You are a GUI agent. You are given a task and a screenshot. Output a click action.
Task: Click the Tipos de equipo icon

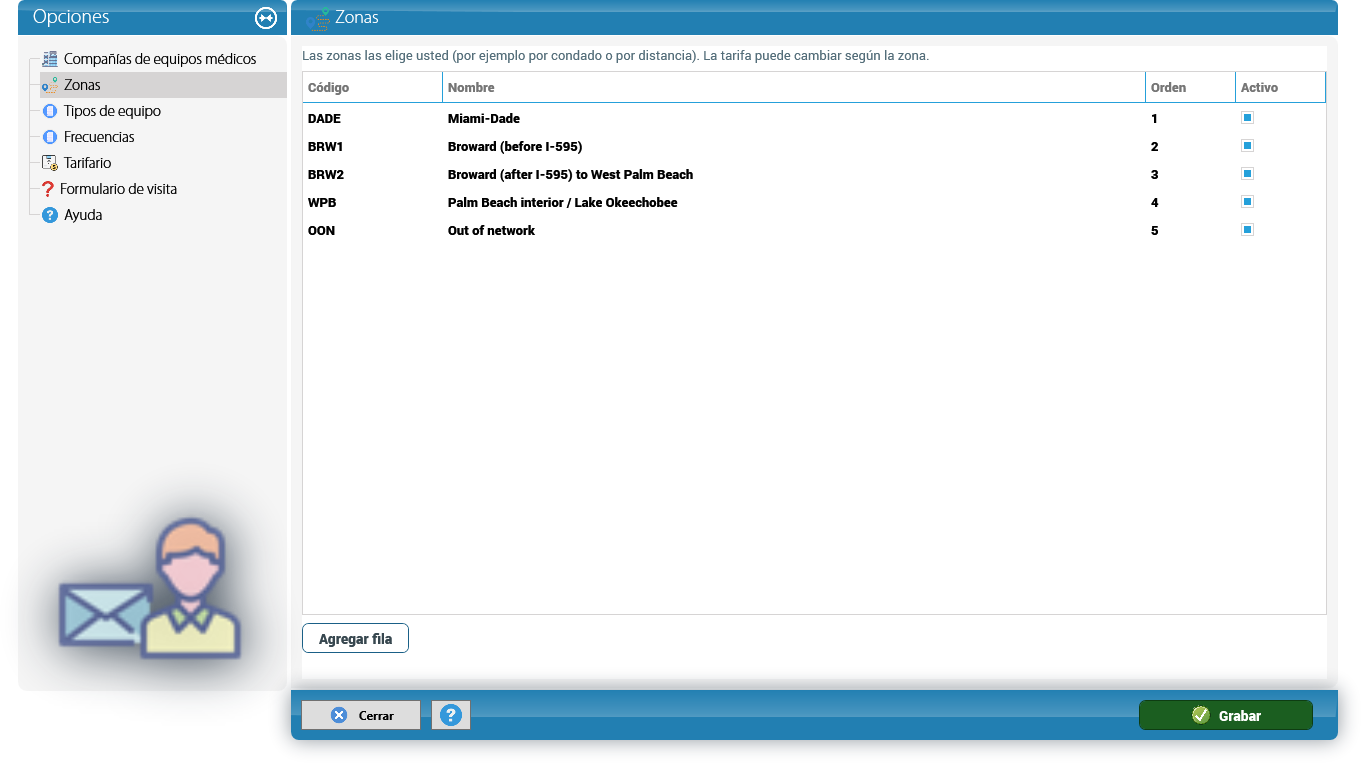pos(50,111)
